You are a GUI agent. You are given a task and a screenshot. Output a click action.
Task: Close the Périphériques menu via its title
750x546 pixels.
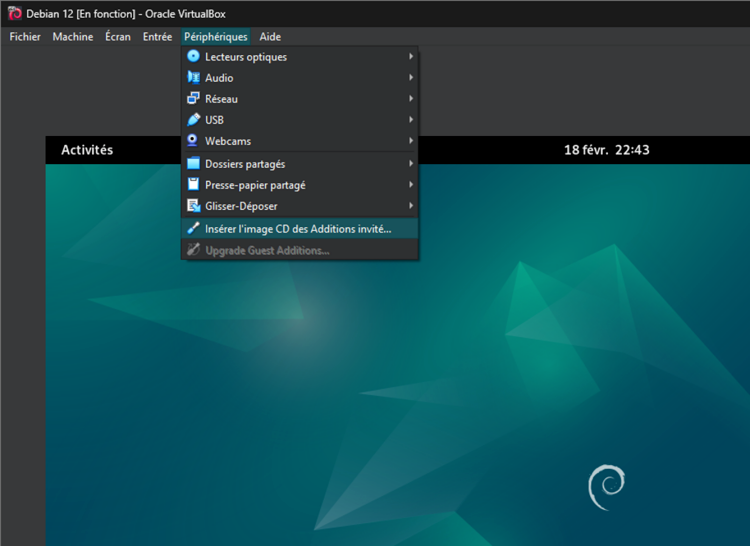pos(216,37)
